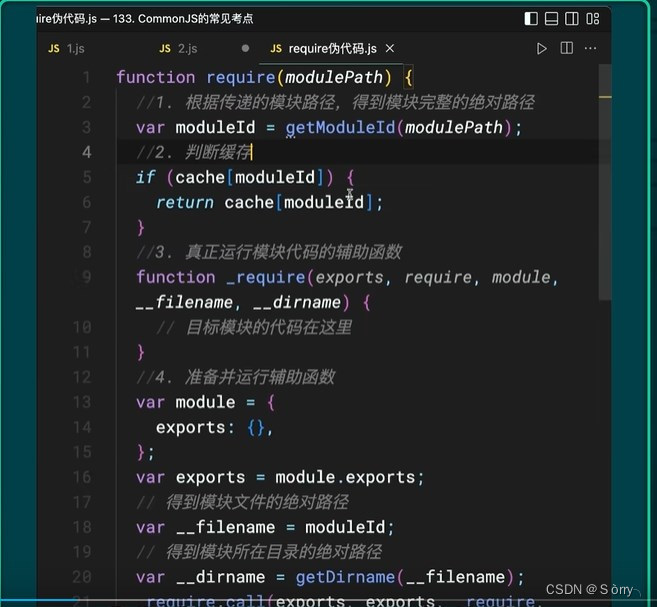This screenshot has width=657, height=607.
Task: Click line number 18 in gutter
Action: coord(82,527)
